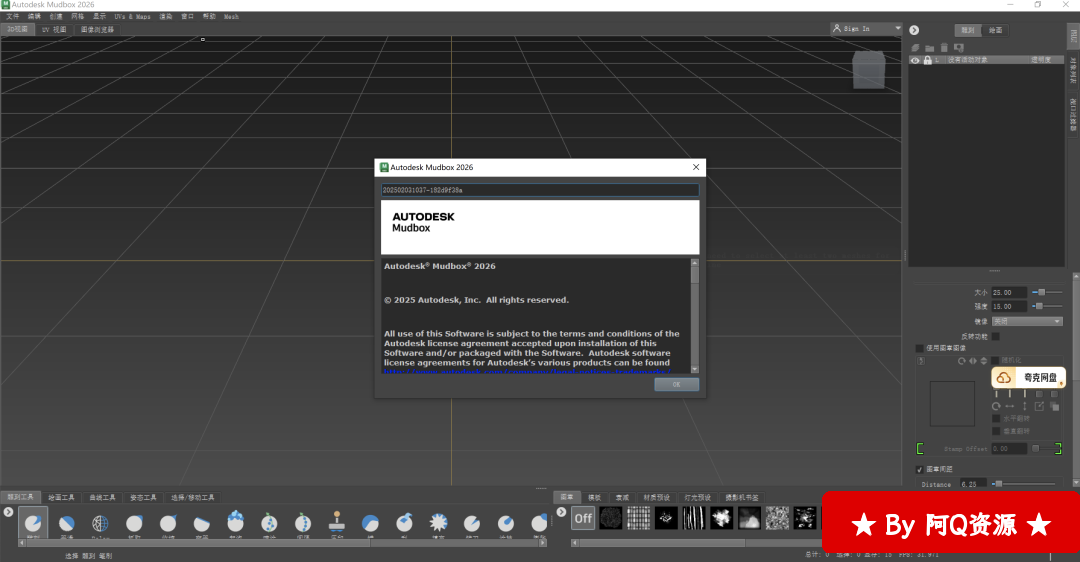Screen dimensions: 1080x562
Task: Open the UVs & Maps menu
Action: [132, 17]
